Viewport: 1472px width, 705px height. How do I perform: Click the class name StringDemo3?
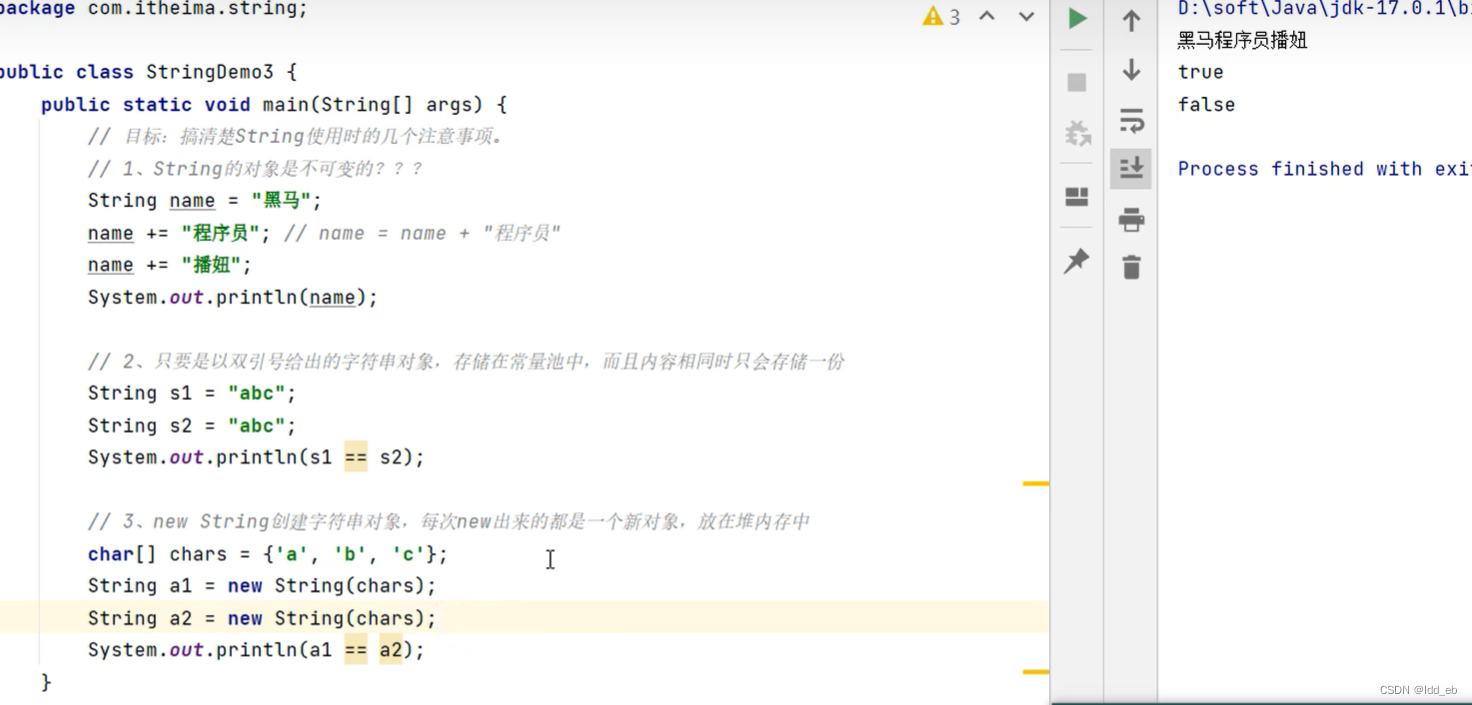(210, 72)
